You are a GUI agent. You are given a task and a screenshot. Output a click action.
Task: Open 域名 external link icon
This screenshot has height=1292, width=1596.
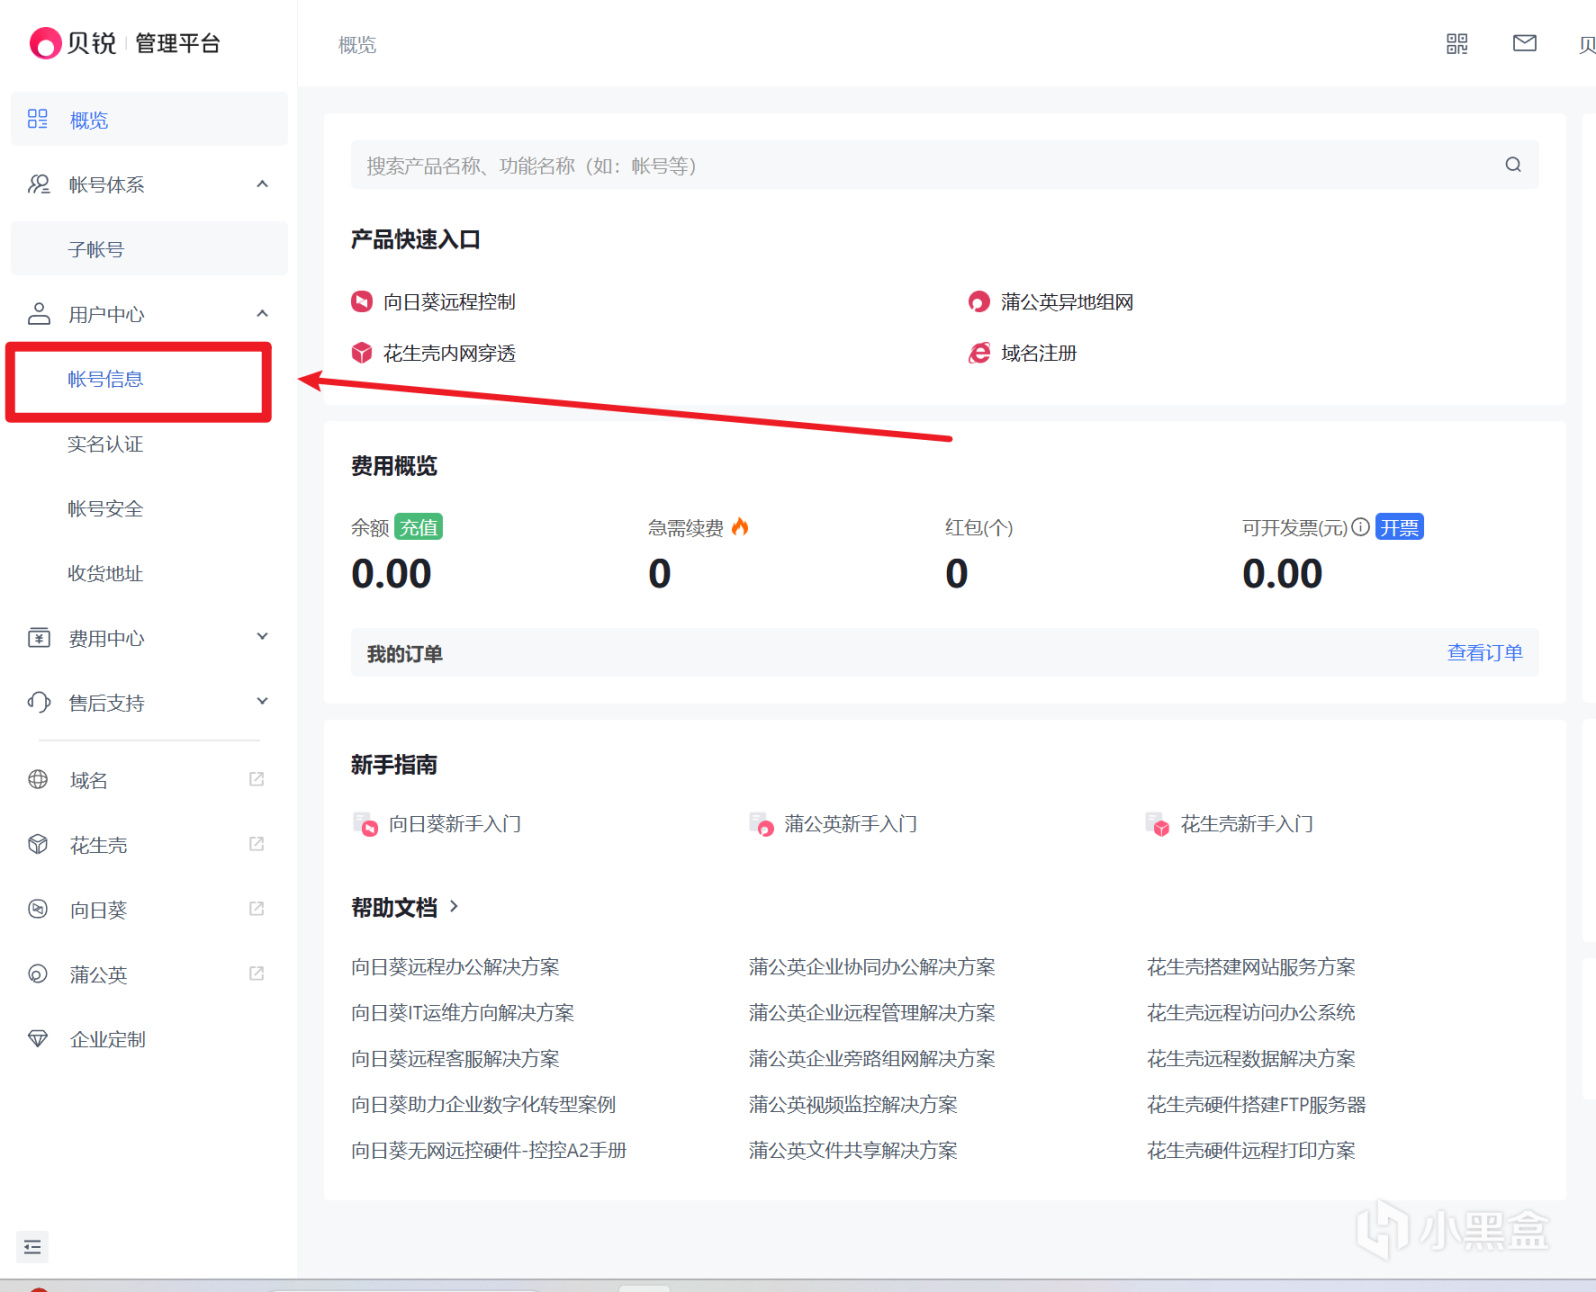point(256,779)
